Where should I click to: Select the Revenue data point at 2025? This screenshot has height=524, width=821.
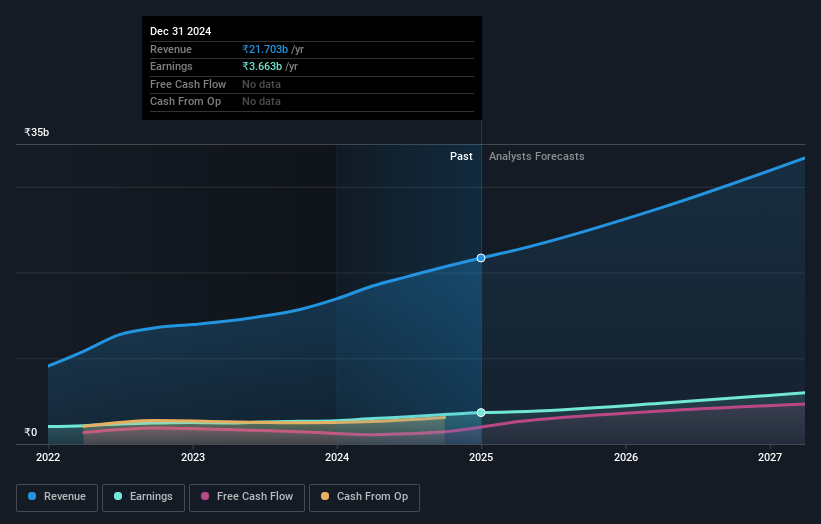tap(481, 258)
